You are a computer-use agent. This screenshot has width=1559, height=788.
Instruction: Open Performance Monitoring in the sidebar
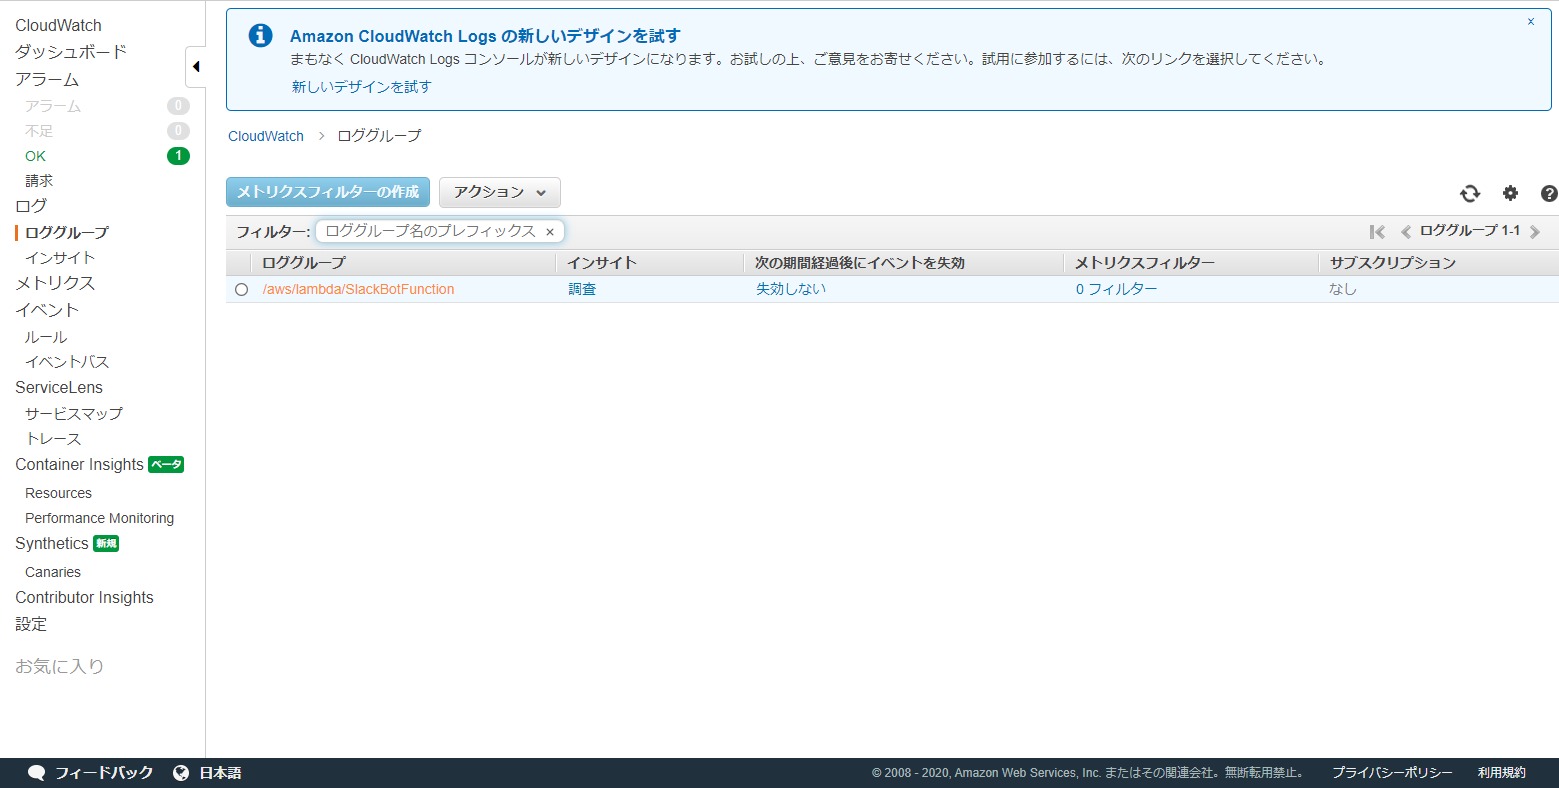(x=99, y=518)
